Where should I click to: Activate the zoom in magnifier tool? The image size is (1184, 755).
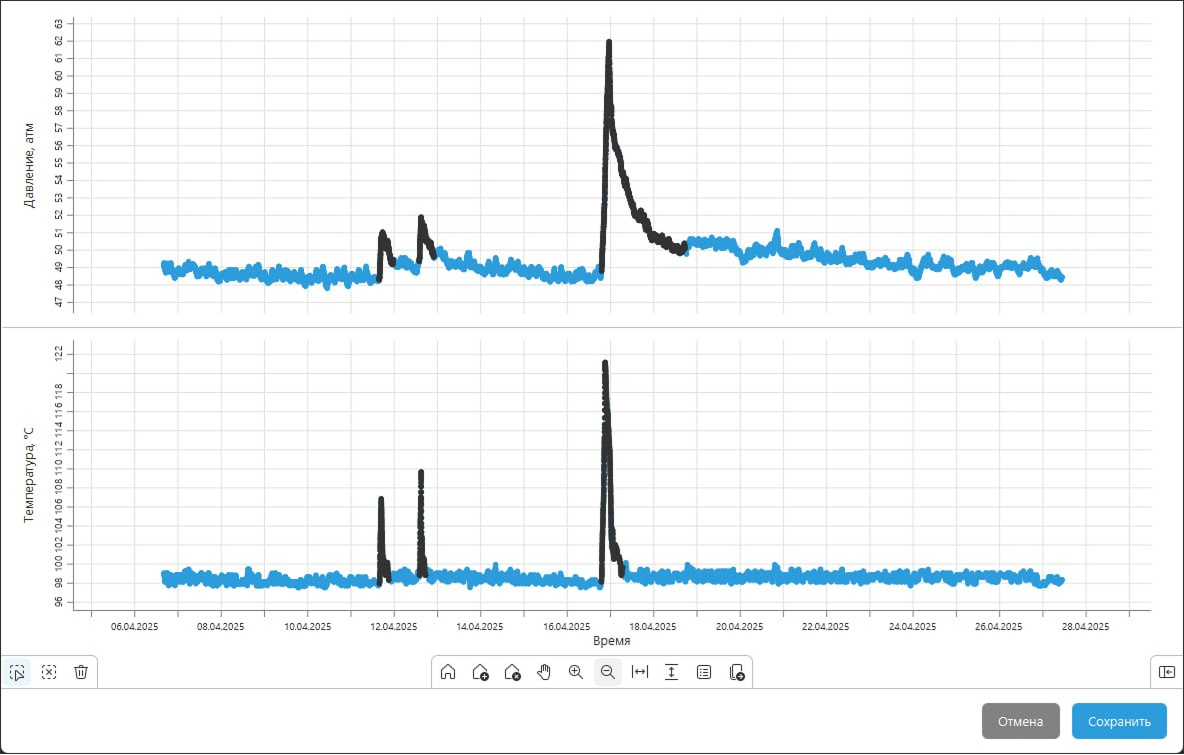pyautogui.click(x=576, y=672)
